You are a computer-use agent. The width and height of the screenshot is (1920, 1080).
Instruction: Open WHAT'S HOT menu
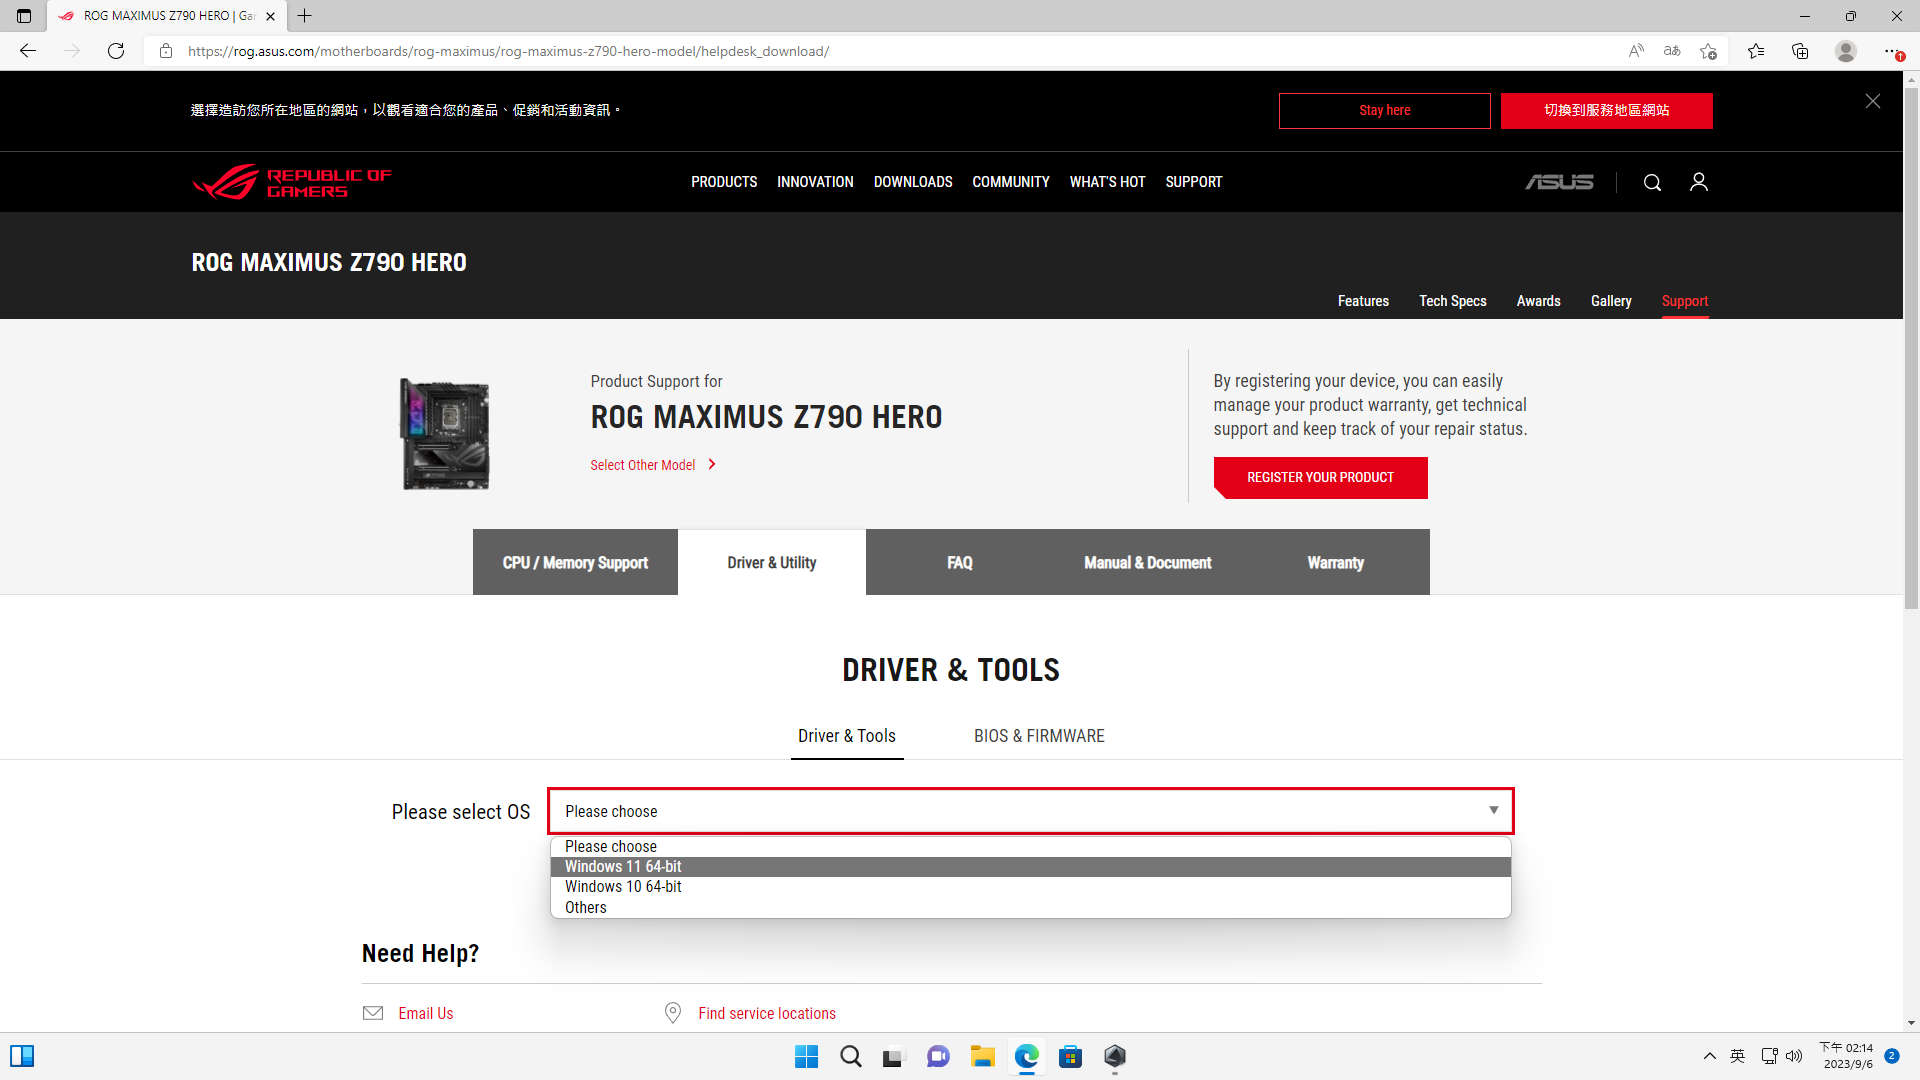1107,182
